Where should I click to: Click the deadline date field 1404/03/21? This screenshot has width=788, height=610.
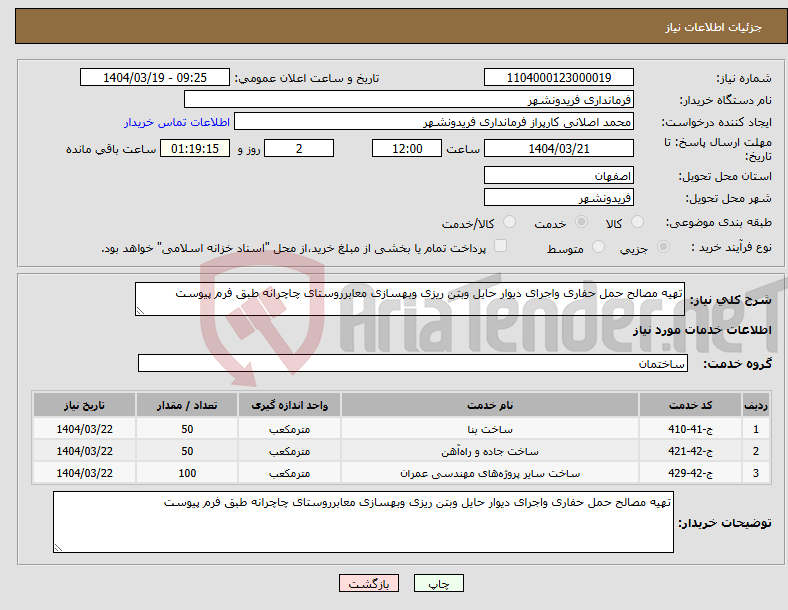tap(559, 148)
